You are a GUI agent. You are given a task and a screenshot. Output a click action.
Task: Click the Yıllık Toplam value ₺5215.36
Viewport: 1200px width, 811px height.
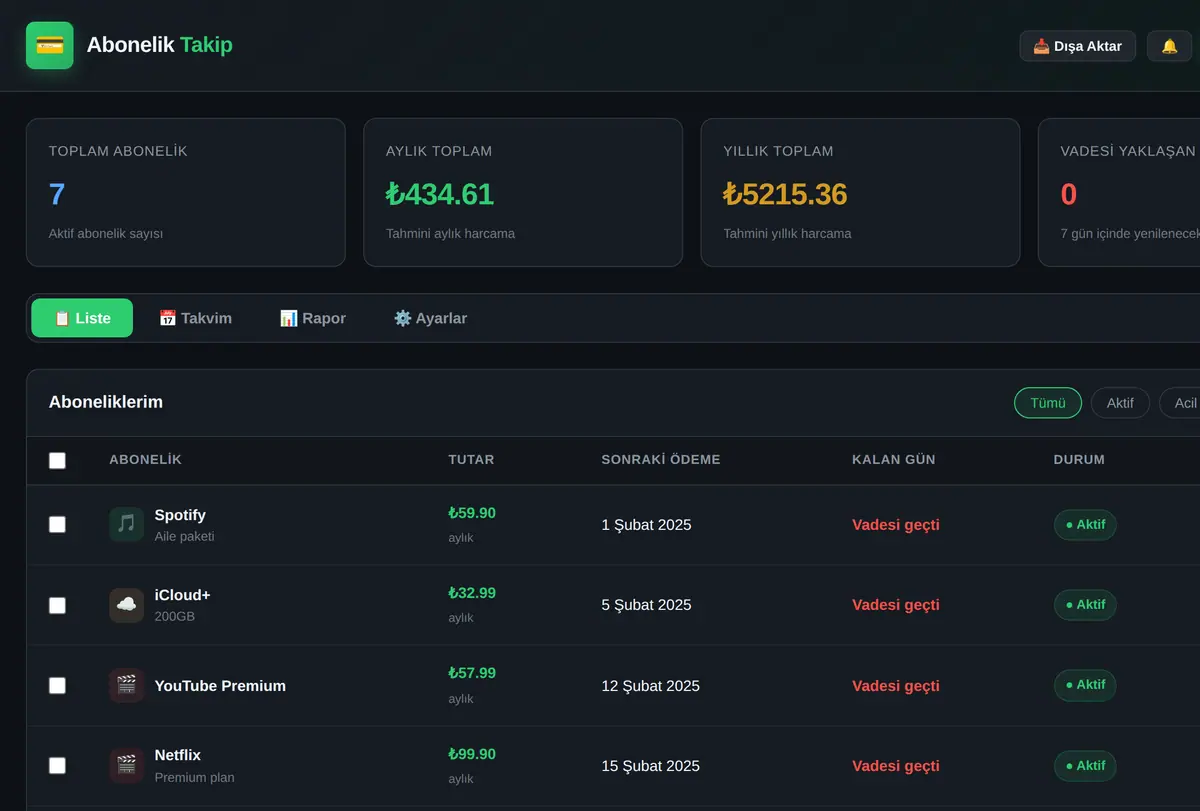point(785,194)
